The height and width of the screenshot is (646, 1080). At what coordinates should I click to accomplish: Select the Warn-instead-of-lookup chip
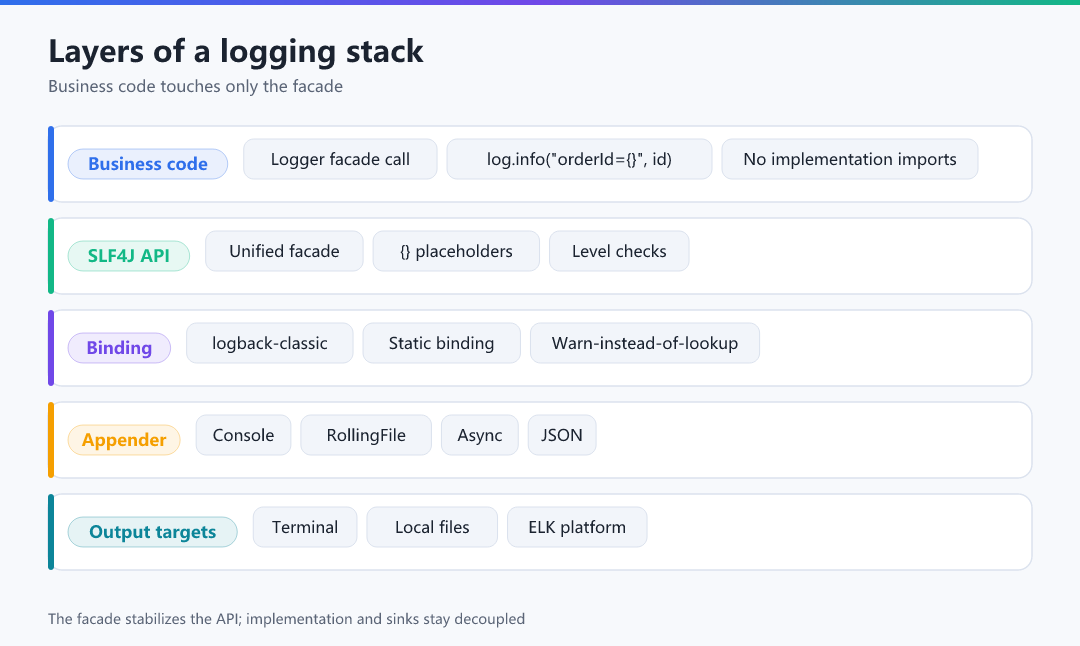[645, 343]
